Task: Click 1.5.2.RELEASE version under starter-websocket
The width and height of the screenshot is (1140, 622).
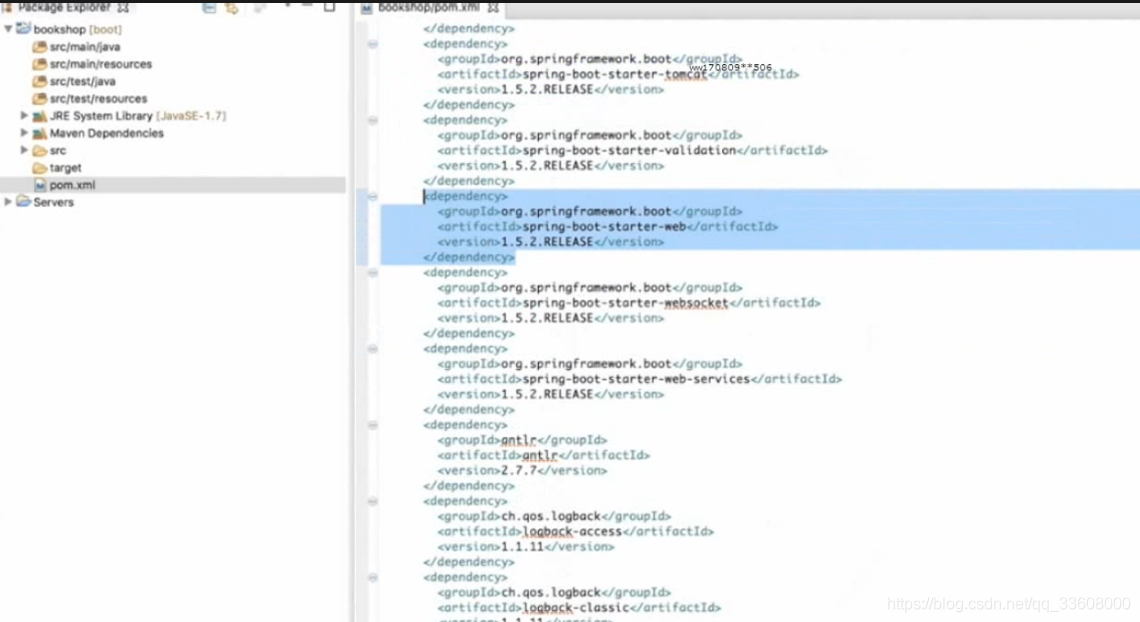Action: (x=550, y=318)
